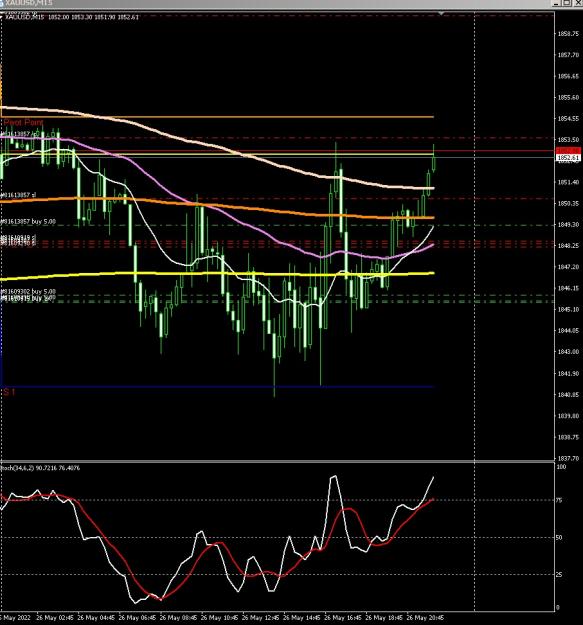The height and width of the screenshot is (625, 583).
Task: Select the red 'S 1' support label
Action: click(9, 392)
